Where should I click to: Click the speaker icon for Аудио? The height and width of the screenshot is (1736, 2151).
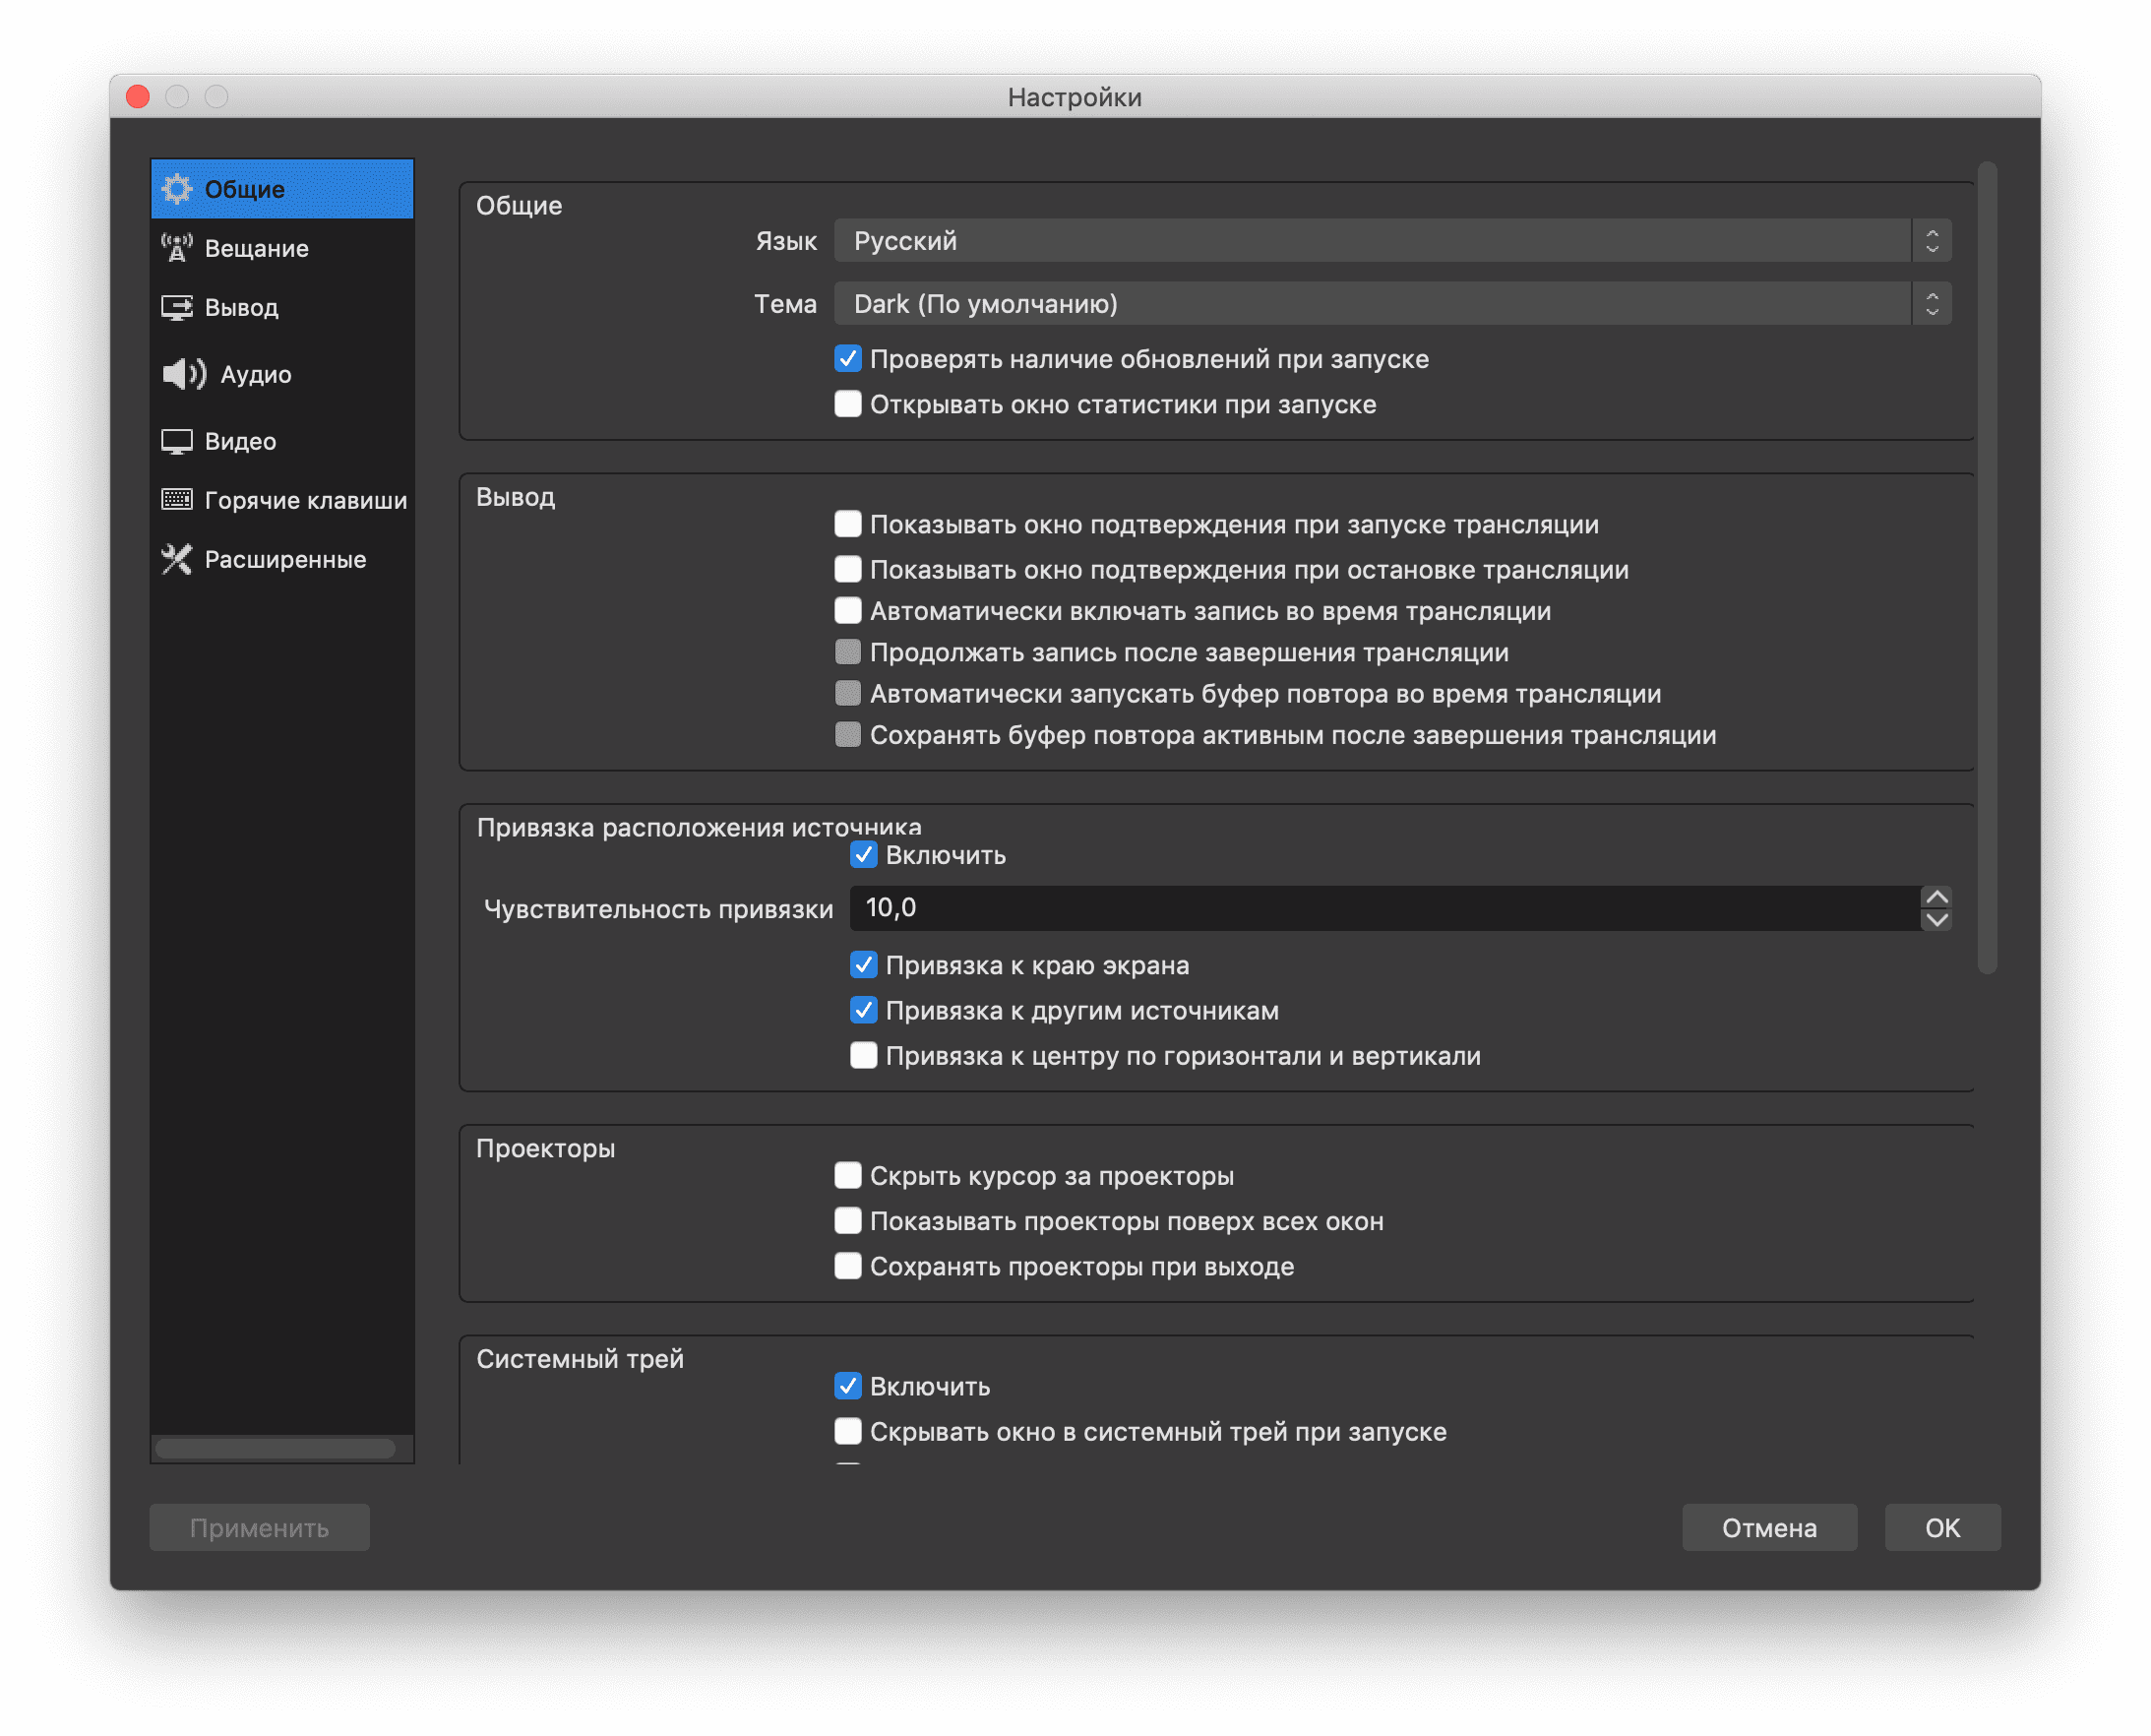(x=184, y=374)
